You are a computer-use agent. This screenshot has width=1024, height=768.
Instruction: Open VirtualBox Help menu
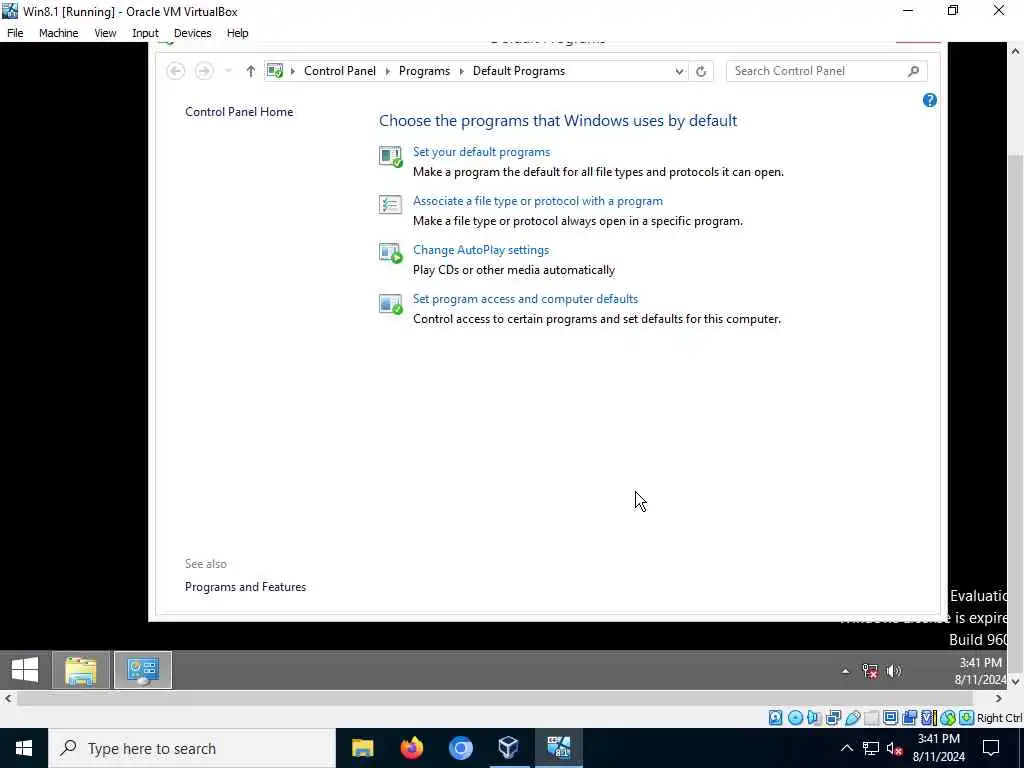click(238, 33)
